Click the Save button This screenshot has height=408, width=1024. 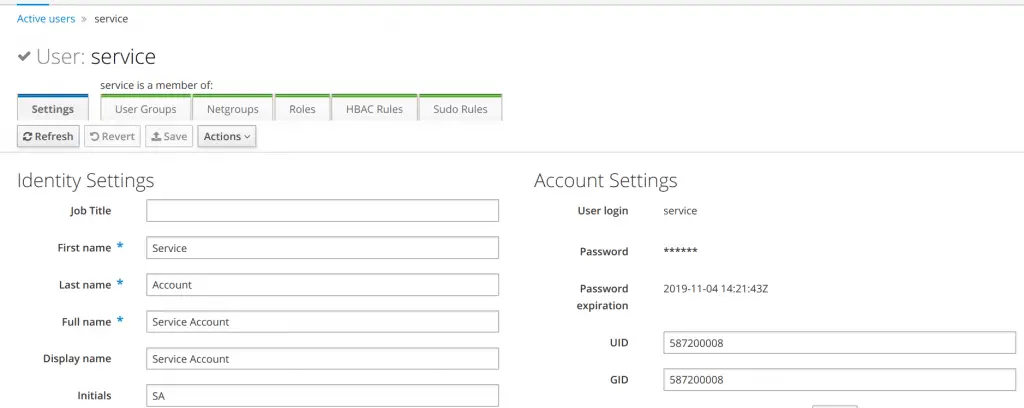(x=169, y=136)
